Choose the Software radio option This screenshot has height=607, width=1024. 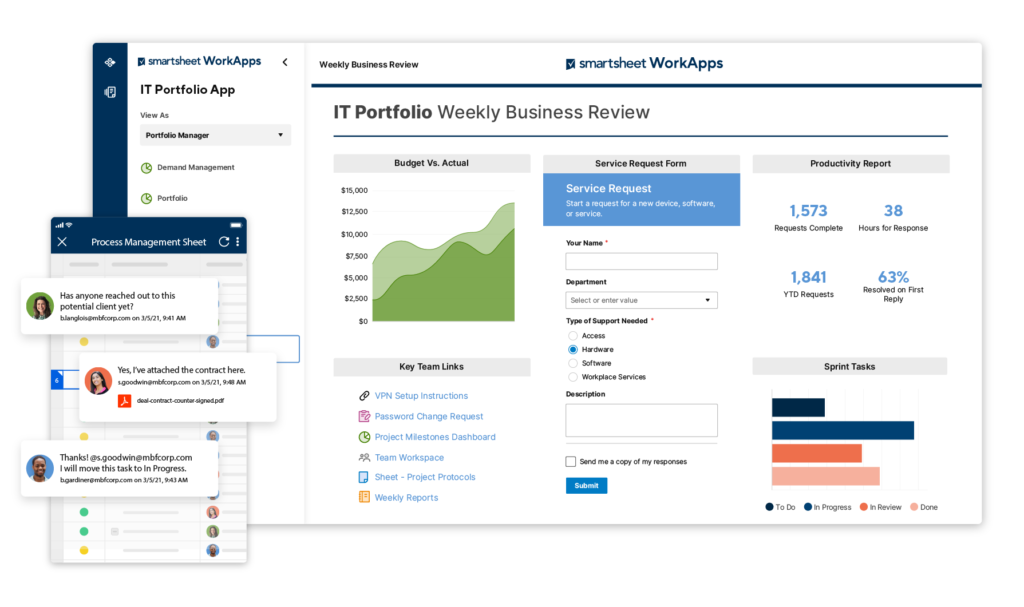tap(573, 363)
